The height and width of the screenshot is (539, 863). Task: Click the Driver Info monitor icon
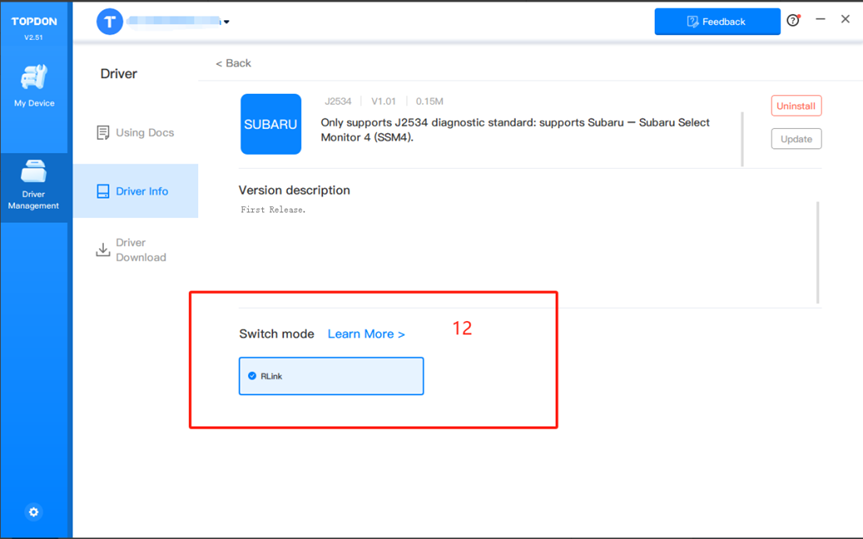(x=103, y=191)
